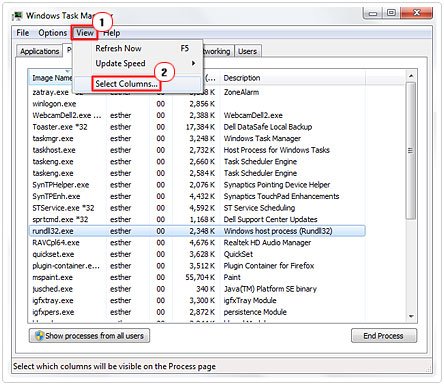Click Synaptics TouchPad Enhancements description
This screenshot has height=386, width=444.
pyautogui.click(x=282, y=197)
